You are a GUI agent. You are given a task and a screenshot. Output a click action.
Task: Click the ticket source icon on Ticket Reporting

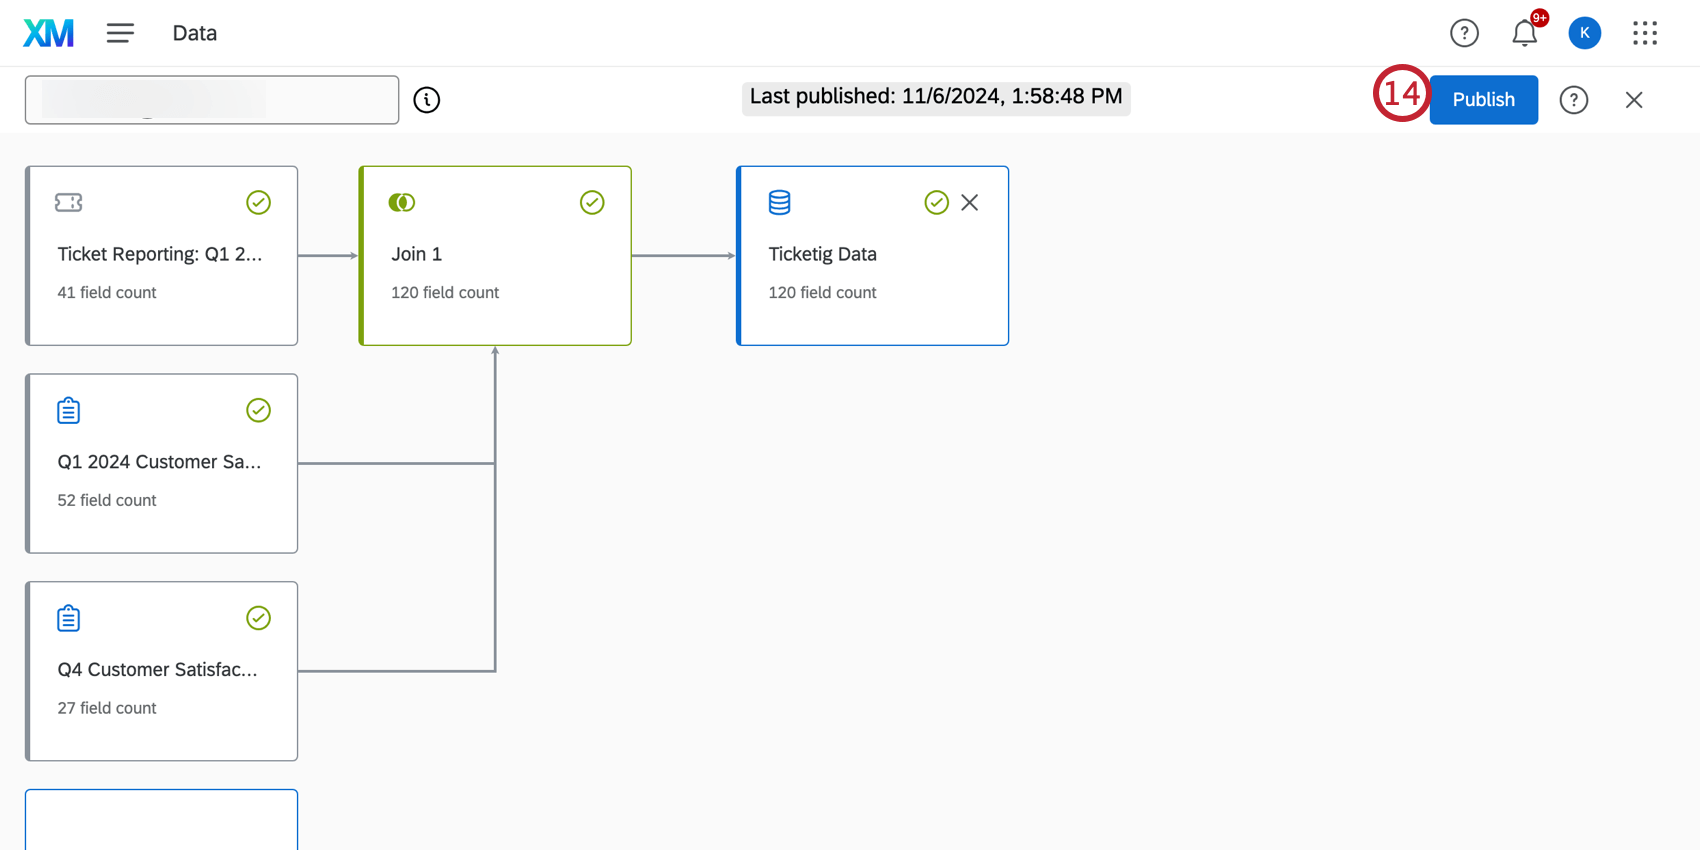coord(68,202)
